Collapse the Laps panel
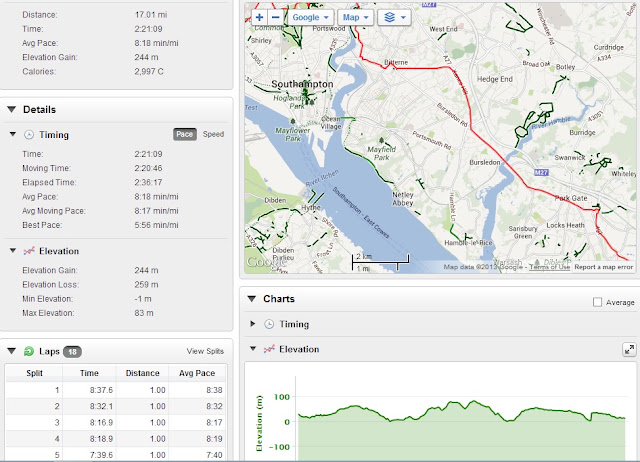This screenshot has height=462, width=640. point(11,351)
